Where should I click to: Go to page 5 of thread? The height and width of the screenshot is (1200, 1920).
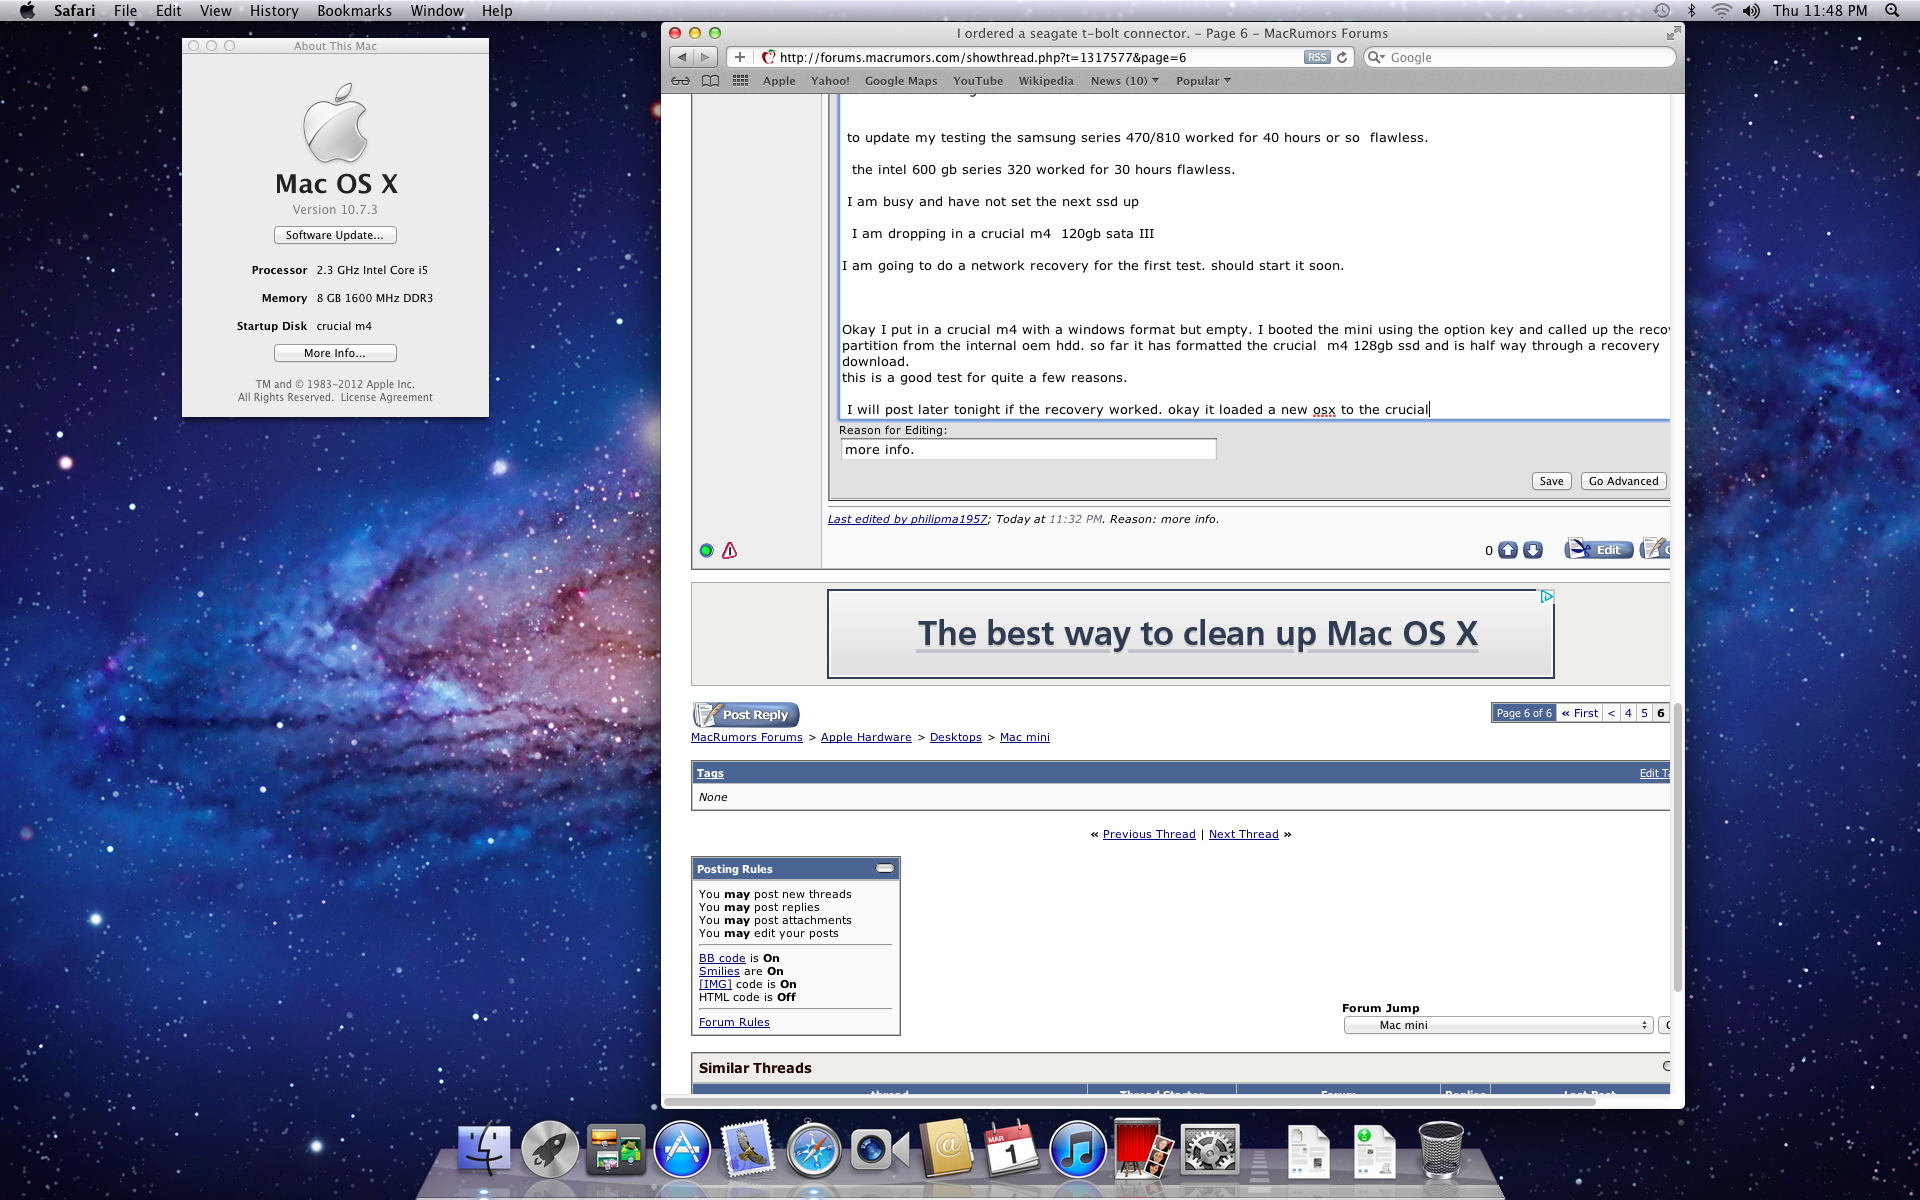[x=1644, y=713]
